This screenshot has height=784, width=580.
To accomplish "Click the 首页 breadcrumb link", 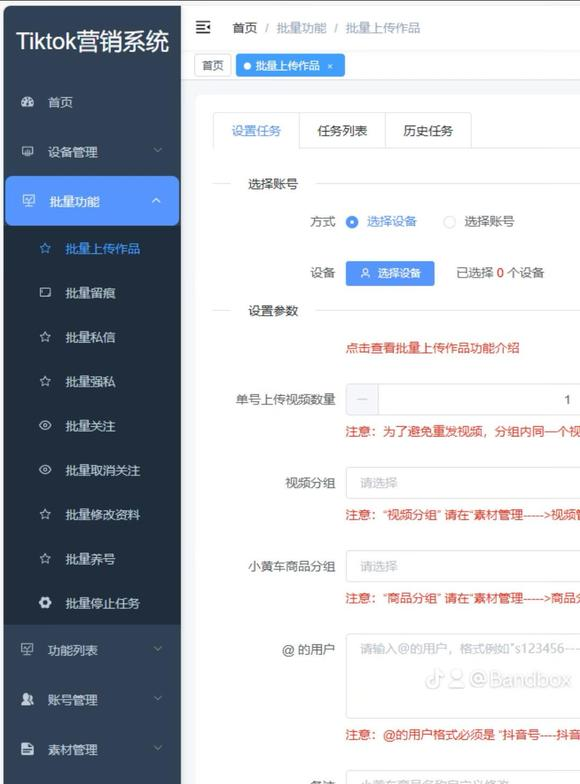I will (x=245, y=28).
